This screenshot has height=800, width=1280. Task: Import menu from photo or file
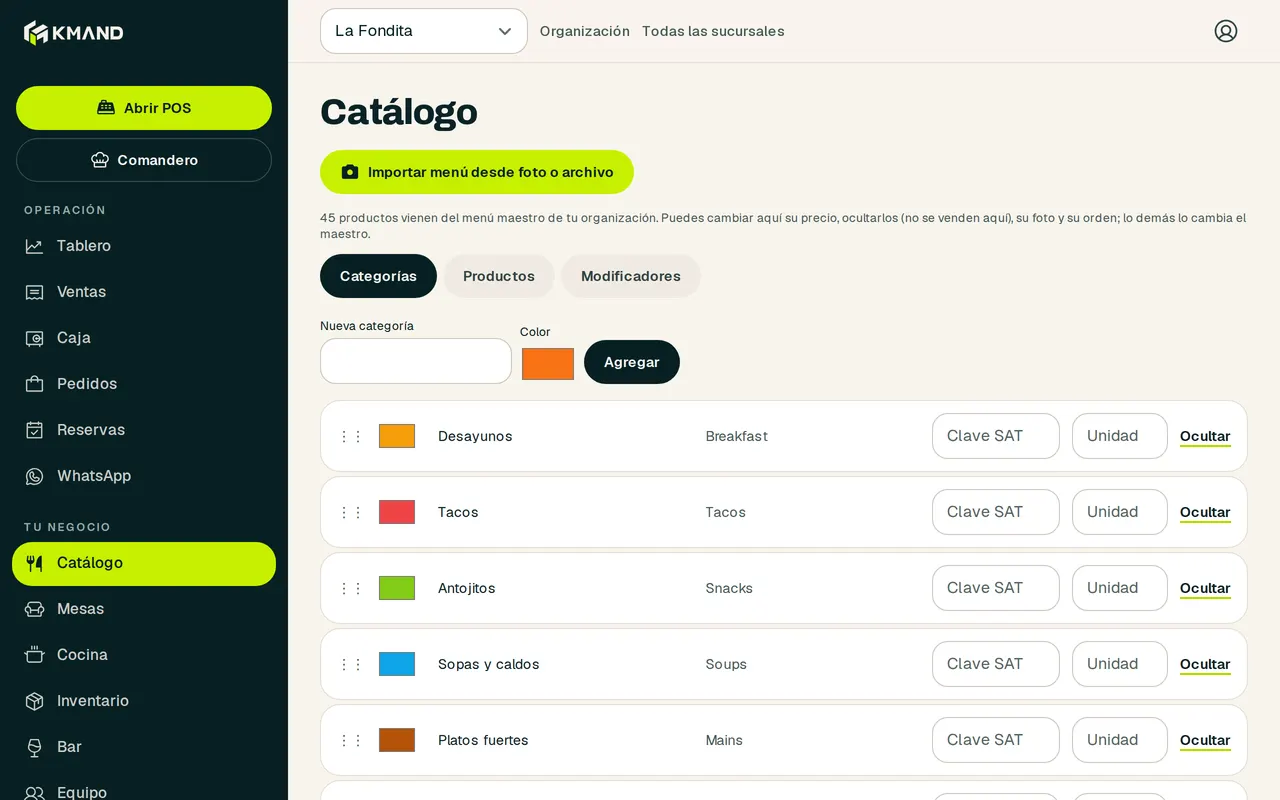pos(477,172)
